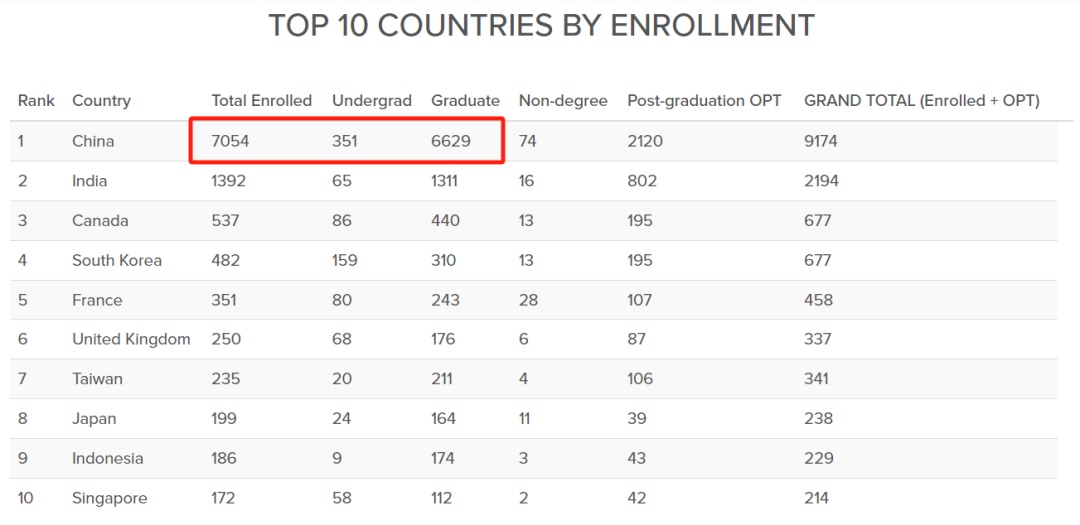
Task: Select the Graduate column header
Action: point(465,101)
